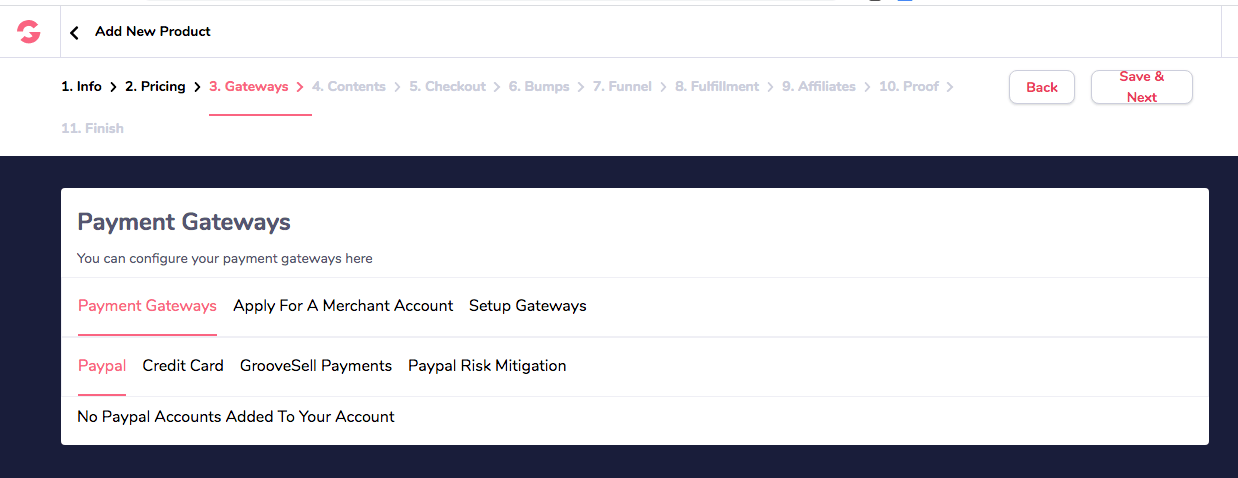Jump to step 11. Finish
The image size is (1238, 478).
coord(92,129)
